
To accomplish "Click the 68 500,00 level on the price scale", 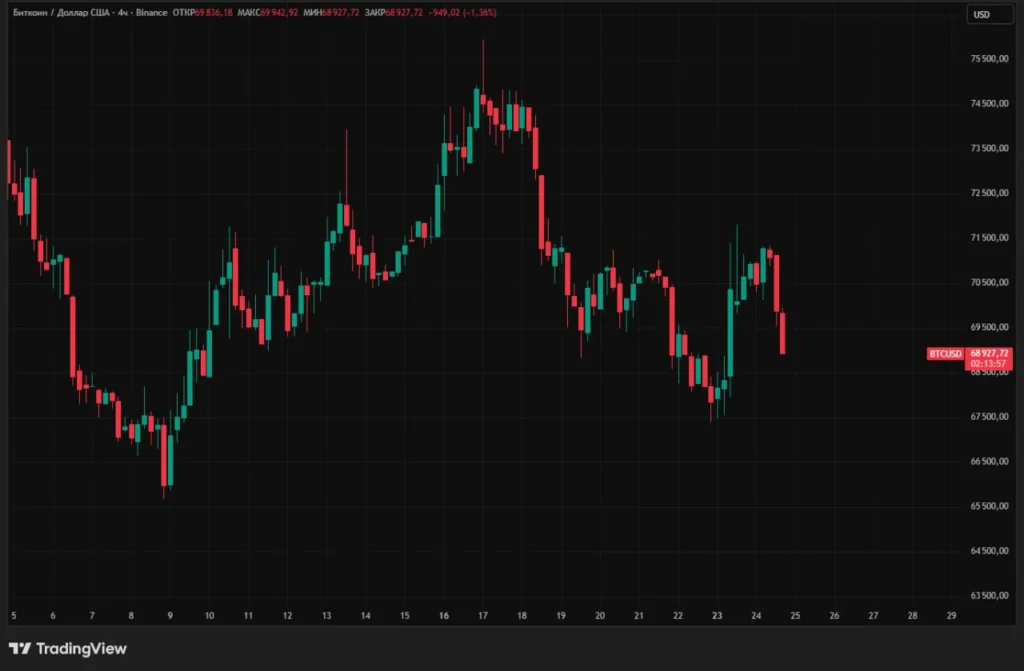I will point(991,373).
